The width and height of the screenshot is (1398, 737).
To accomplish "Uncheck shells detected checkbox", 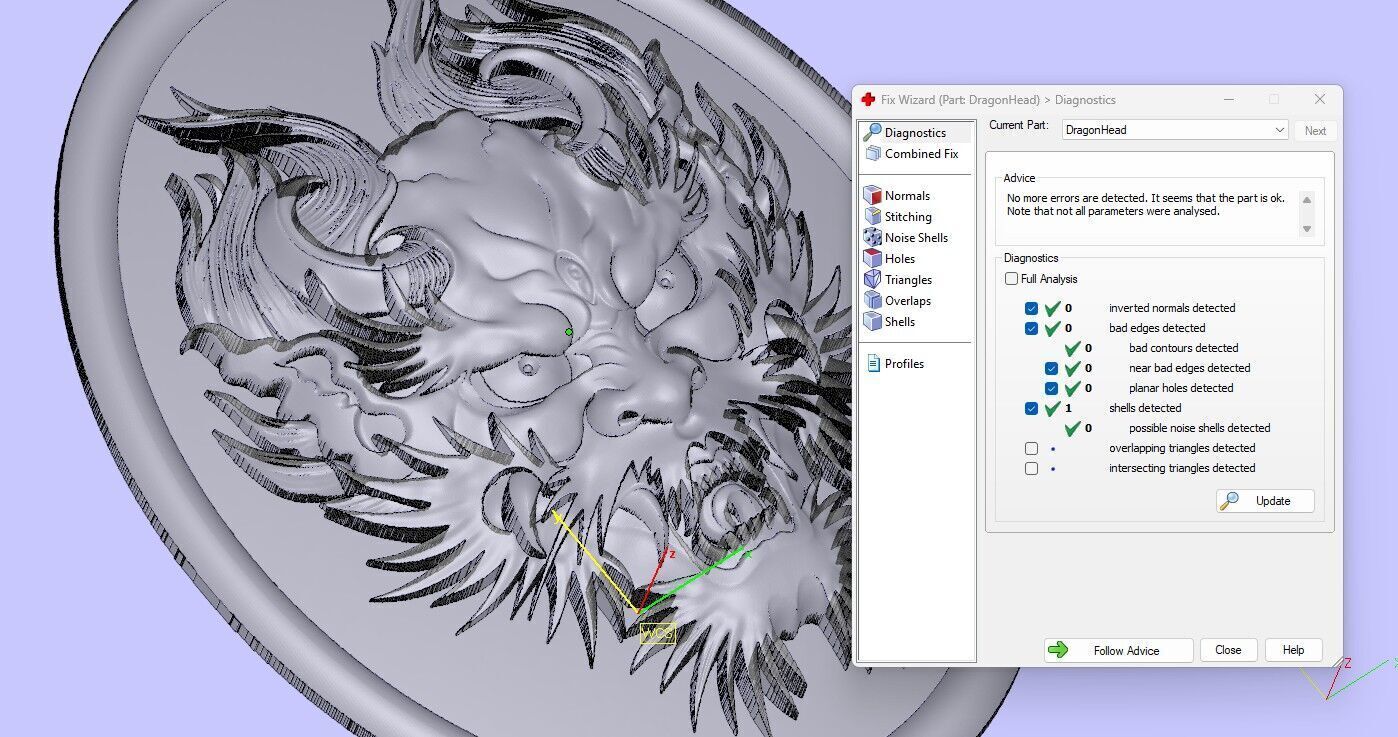I will [x=1031, y=408].
